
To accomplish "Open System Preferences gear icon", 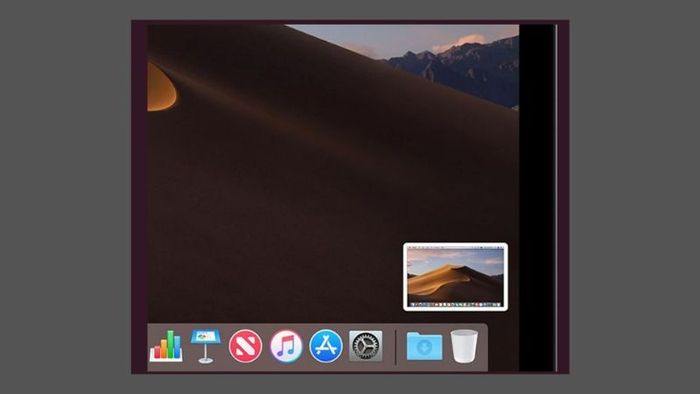I will [x=366, y=346].
